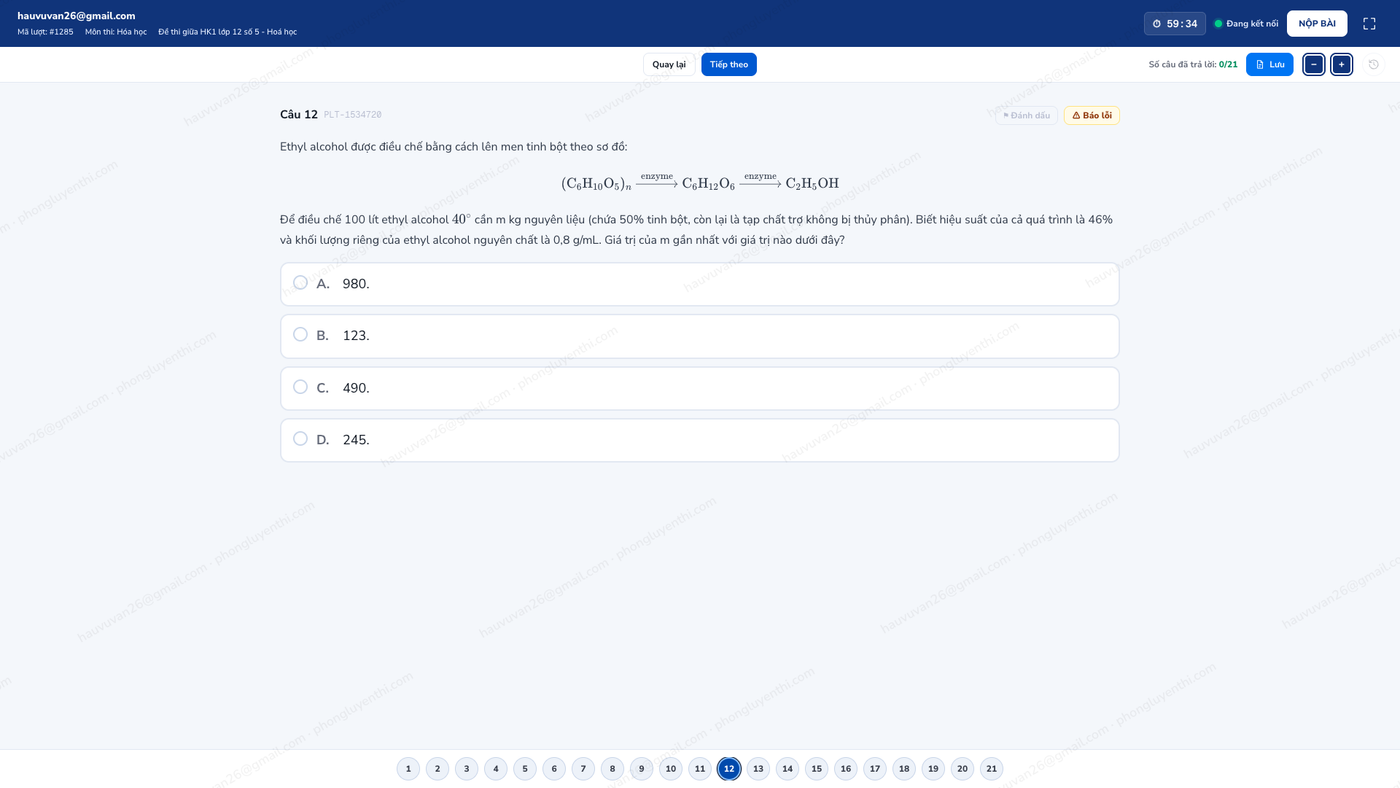The image size is (1400, 788).
Task: Go to next question Tiếp theo
Action: [729, 65]
